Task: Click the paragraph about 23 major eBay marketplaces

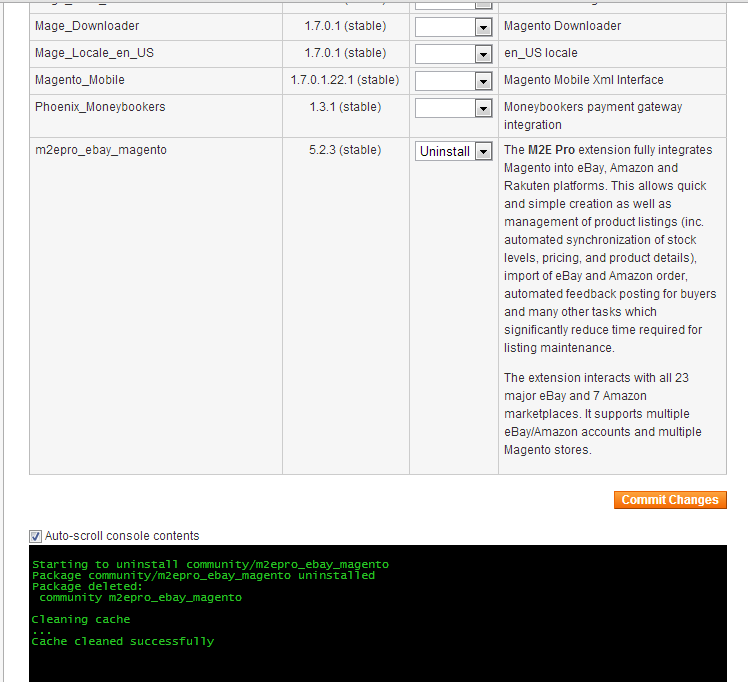Action: pos(603,413)
